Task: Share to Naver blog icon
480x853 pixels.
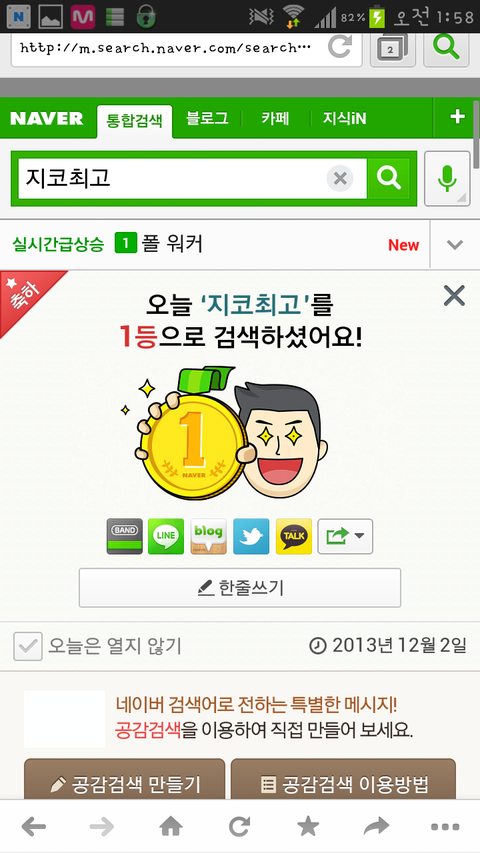Action: [x=208, y=536]
